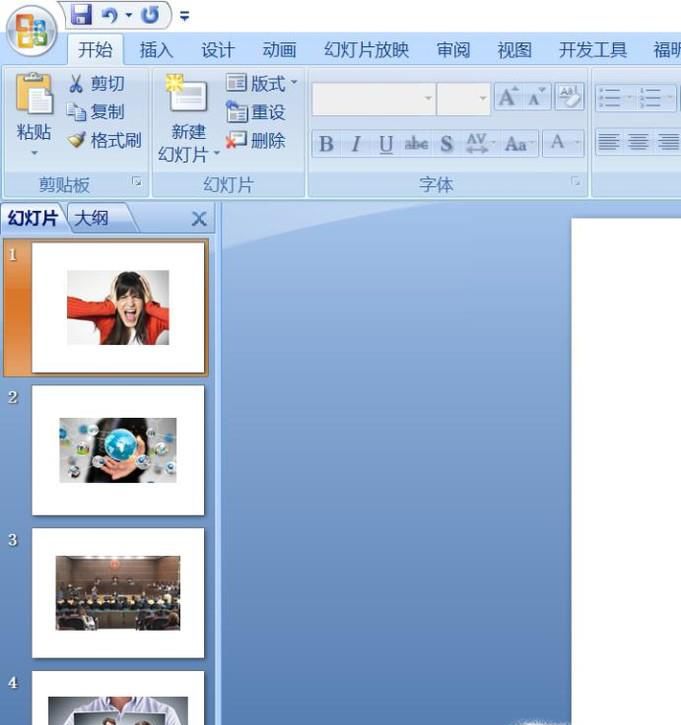Select slide 2 thumbnail with globe image
The image size is (681, 725).
click(x=118, y=450)
